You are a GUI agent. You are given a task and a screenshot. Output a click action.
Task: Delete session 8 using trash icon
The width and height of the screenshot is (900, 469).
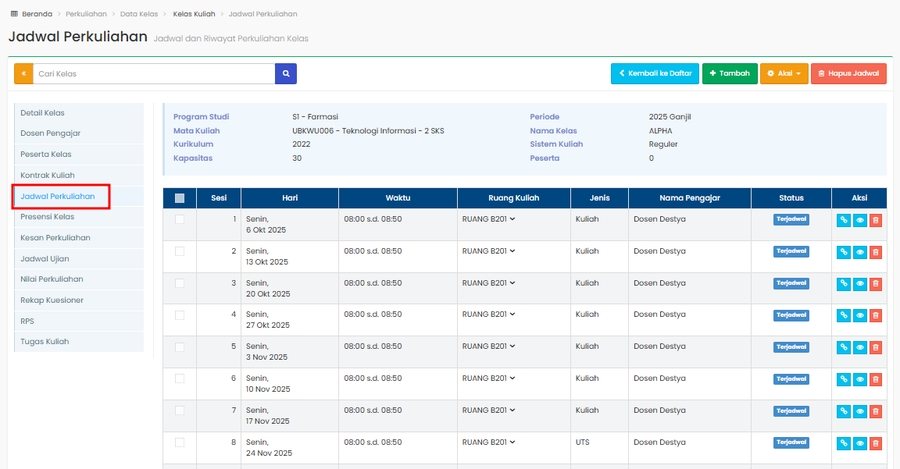pos(876,443)
